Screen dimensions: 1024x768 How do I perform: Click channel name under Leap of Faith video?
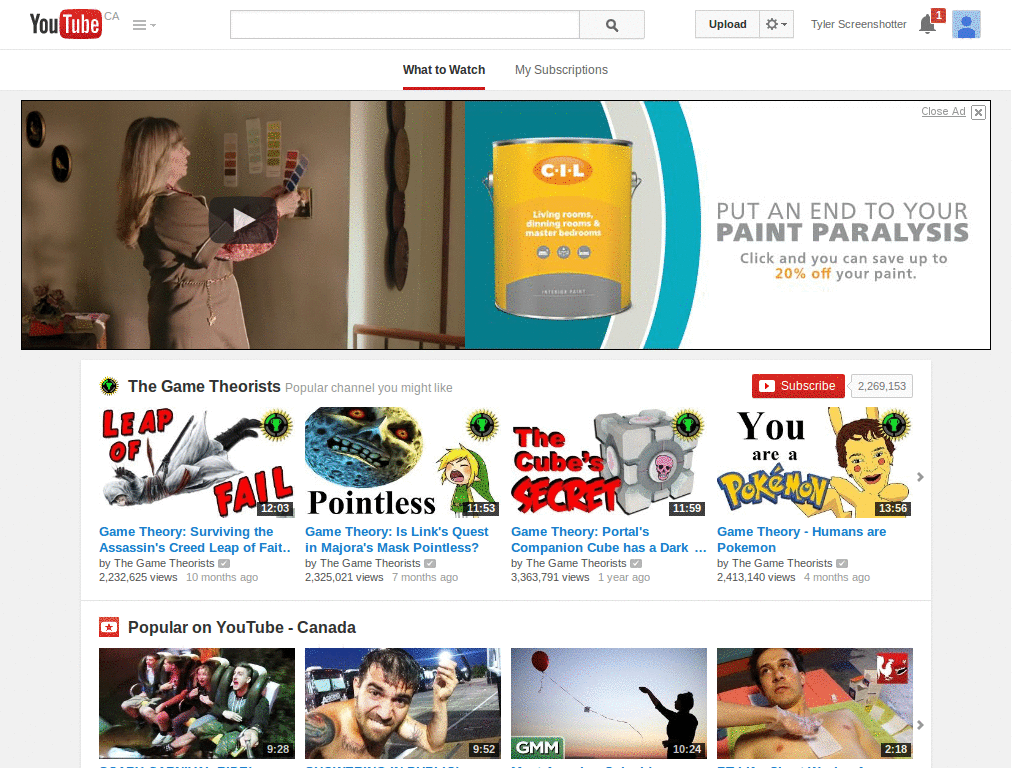coord(164,563)
